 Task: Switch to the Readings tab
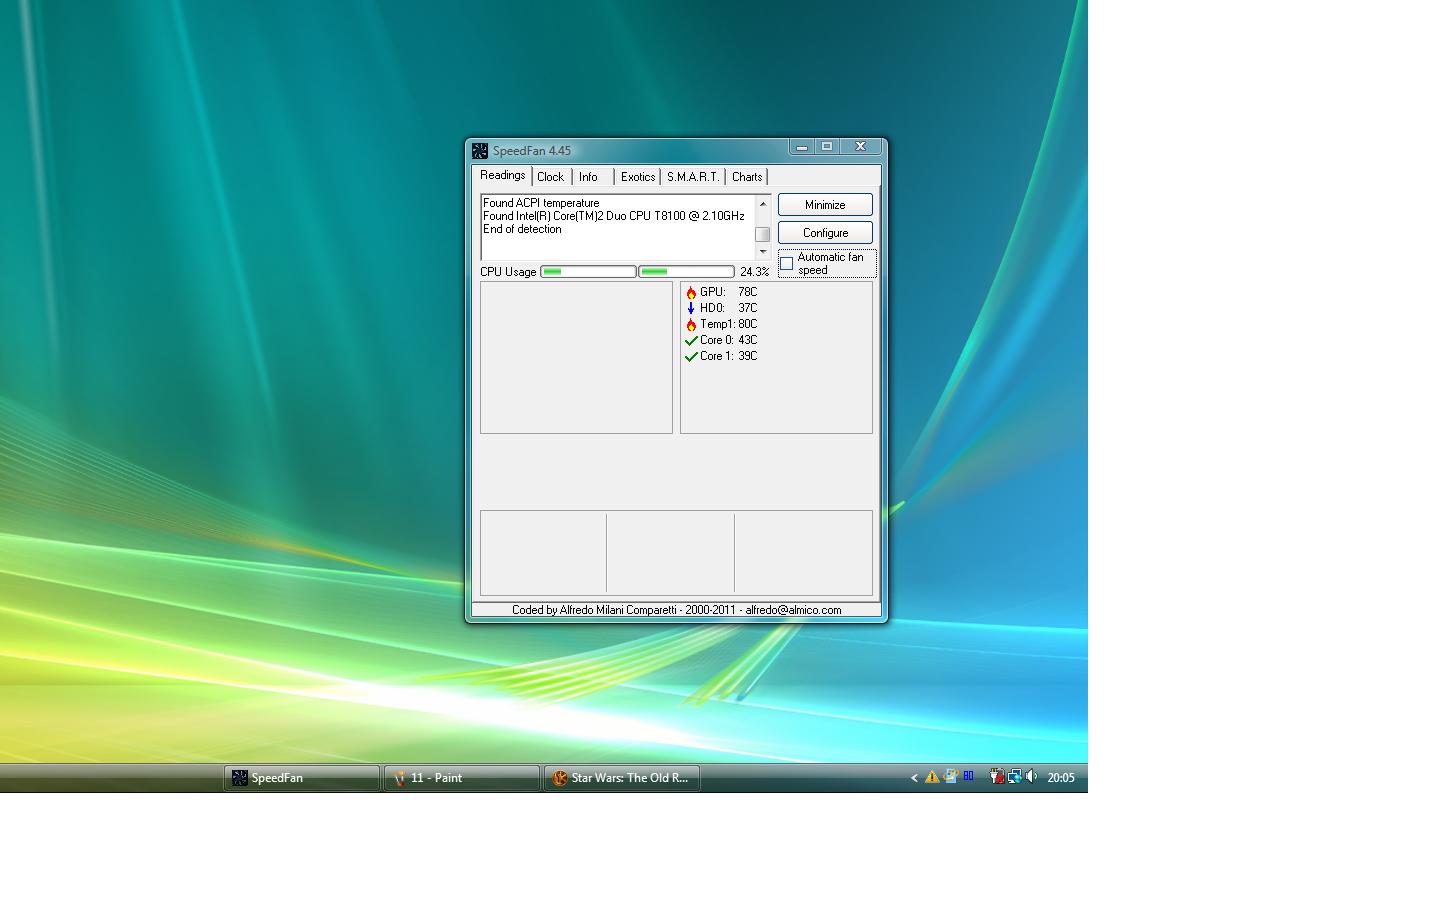click(x=502, y=175)
